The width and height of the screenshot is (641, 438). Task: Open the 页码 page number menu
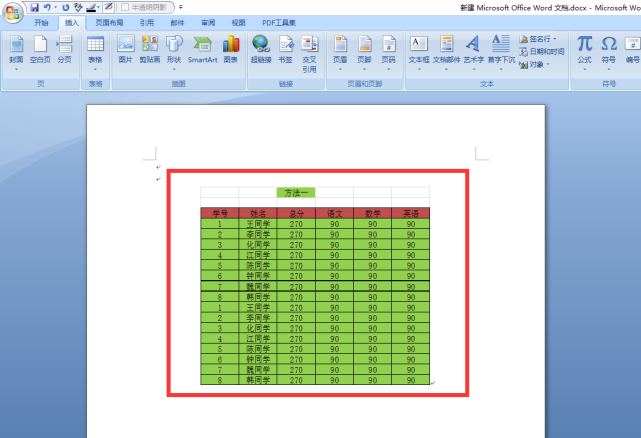(x=388, y=53)
